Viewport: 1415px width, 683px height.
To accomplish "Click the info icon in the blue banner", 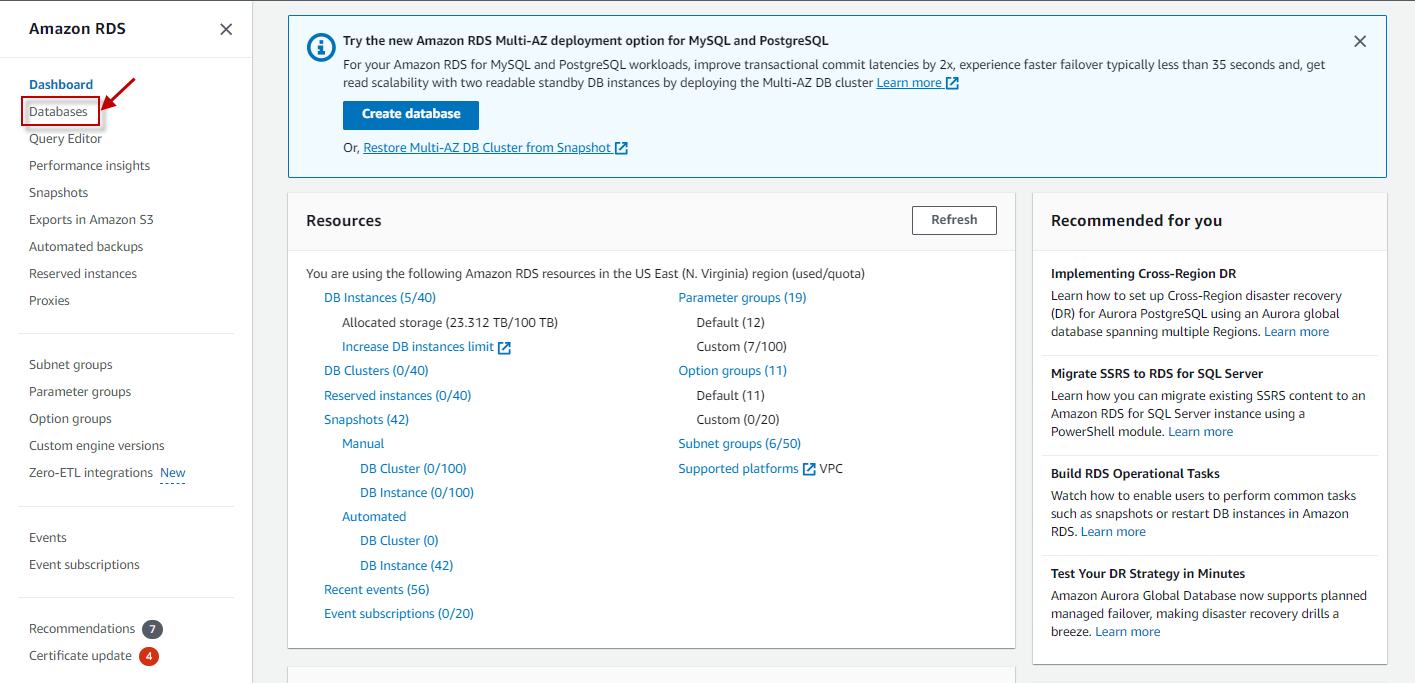I will (321, 46).
